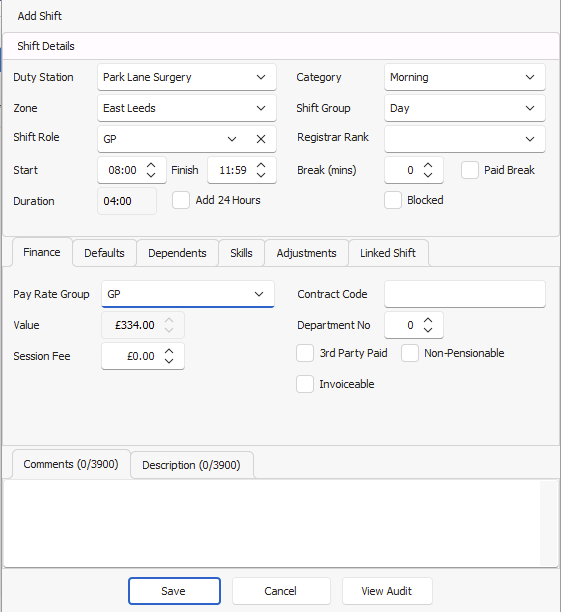Increase the Start time with up arrow
The image size is (561, 612).
151,165
